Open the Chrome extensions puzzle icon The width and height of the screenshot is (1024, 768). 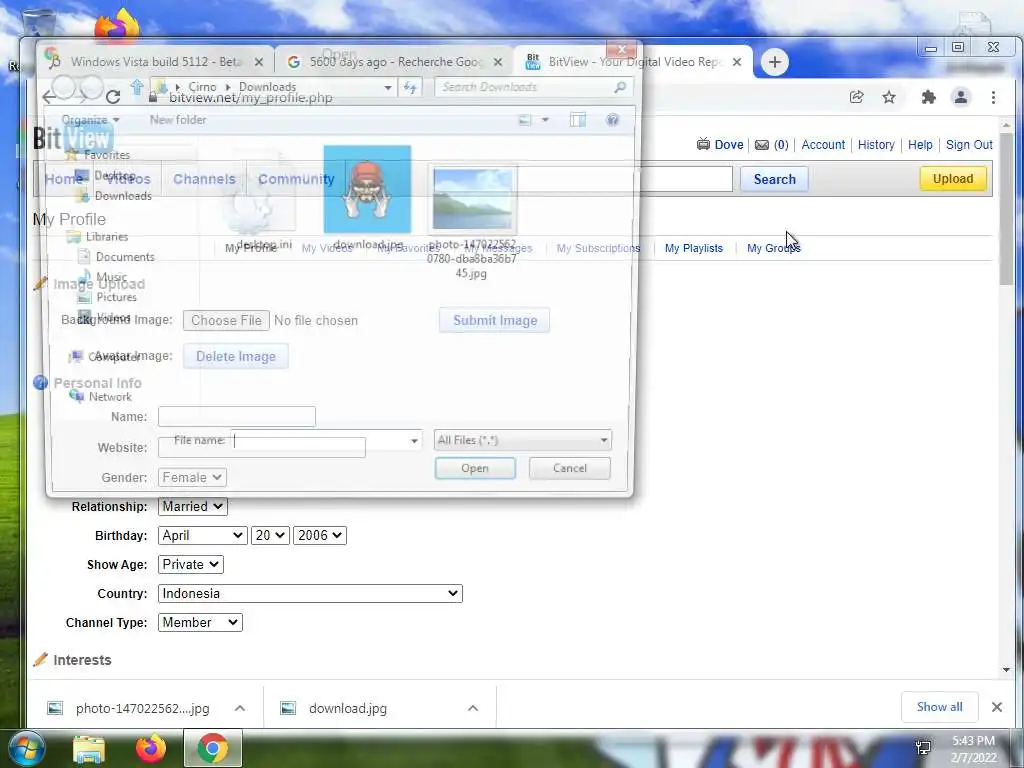point(928,97)
